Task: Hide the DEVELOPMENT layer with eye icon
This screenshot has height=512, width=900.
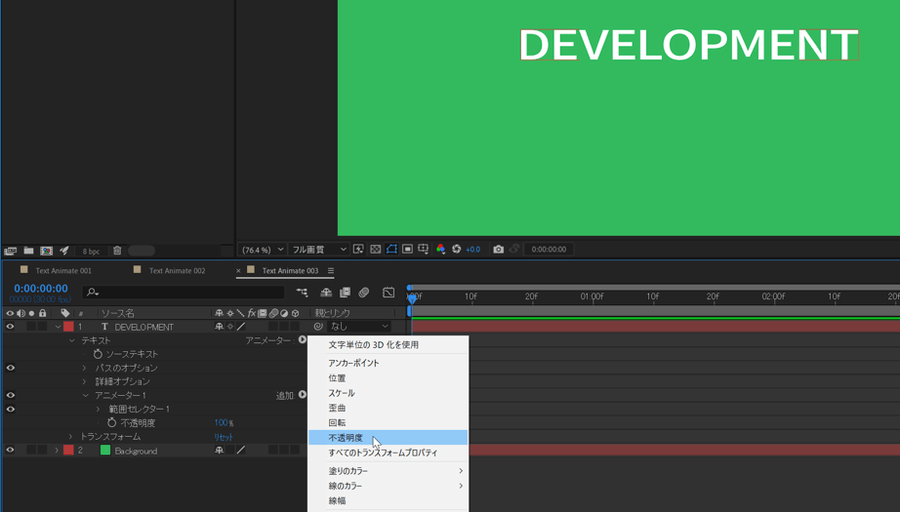Action: click(x=10, y=327)
